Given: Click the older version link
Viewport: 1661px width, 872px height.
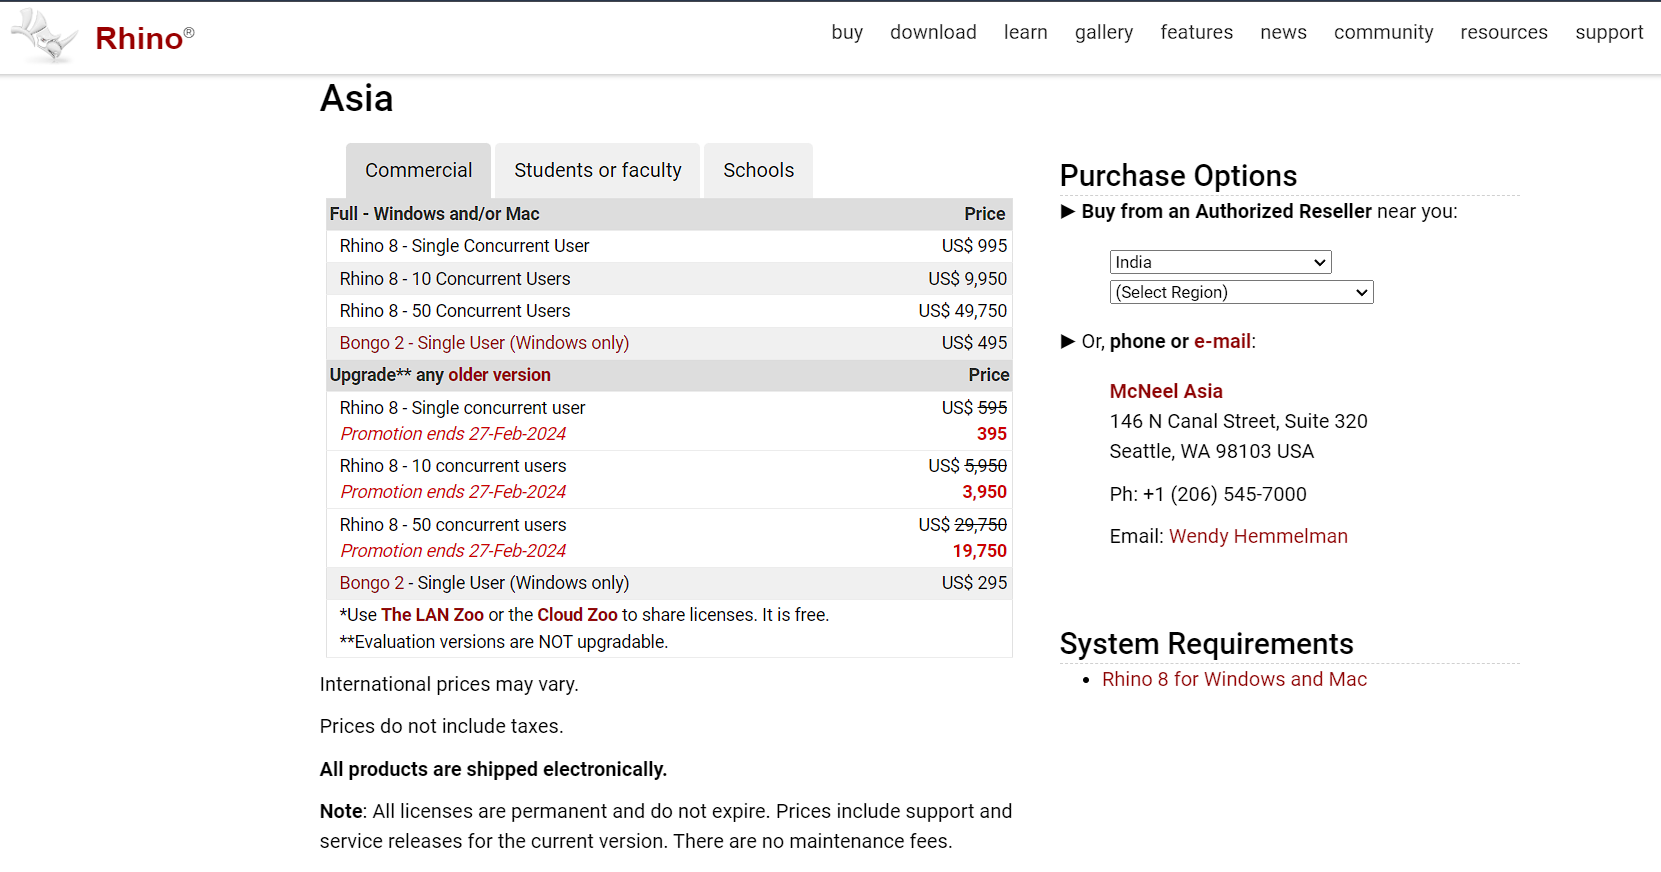Looking at the screenshot, I should tap(499, 375).
